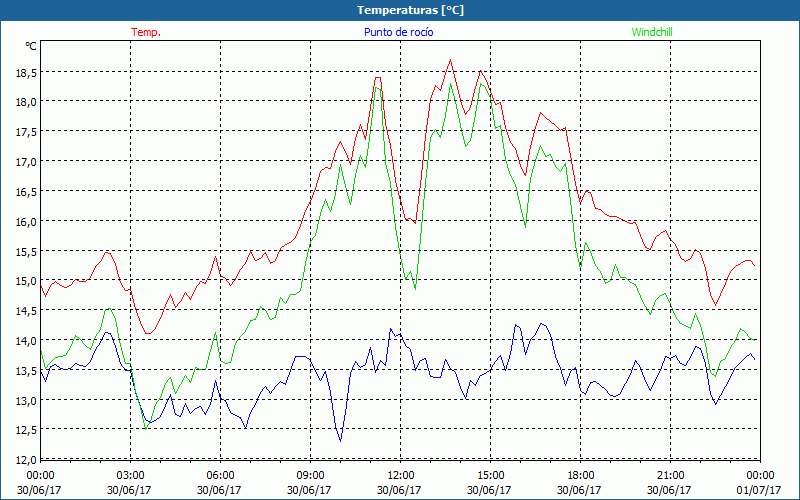Click the green windchill minimum near 03:30
Image resolution: width=800 pixels, height=500 pixels.
tap(146, 429)
